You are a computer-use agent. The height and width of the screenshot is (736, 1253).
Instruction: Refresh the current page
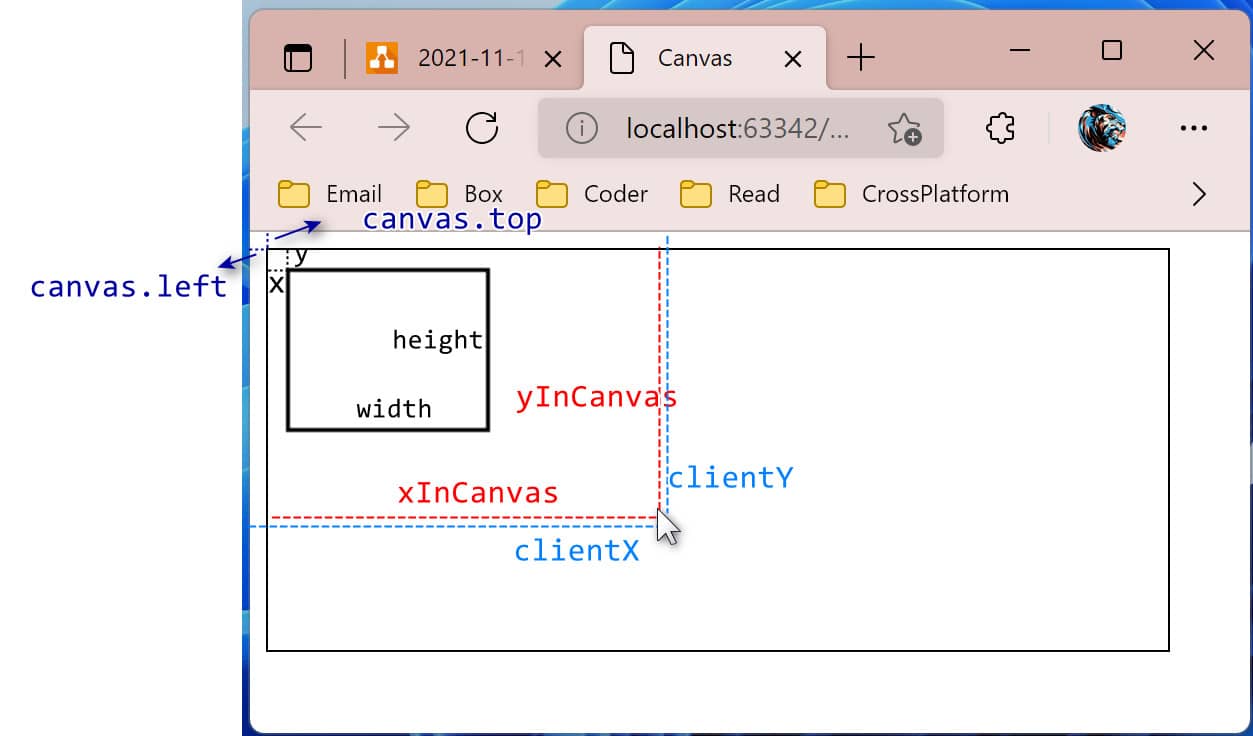point(482,127)
